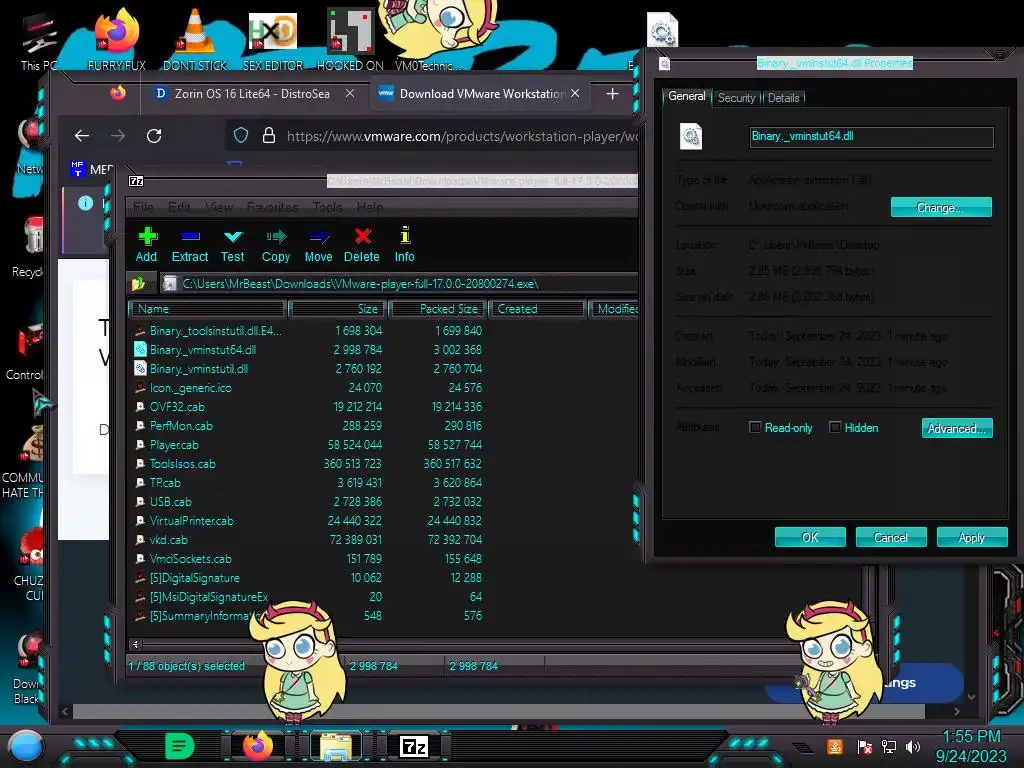
Task: Open the HOOKED ON desktop shortcut
Action: pyautogui.click(x=350, y=38)
